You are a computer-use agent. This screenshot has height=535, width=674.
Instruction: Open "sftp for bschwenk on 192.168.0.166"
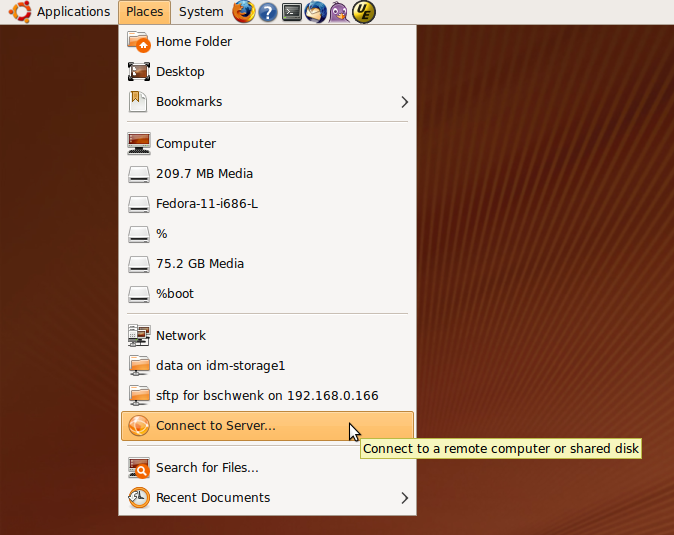click(x=267, y=396)
